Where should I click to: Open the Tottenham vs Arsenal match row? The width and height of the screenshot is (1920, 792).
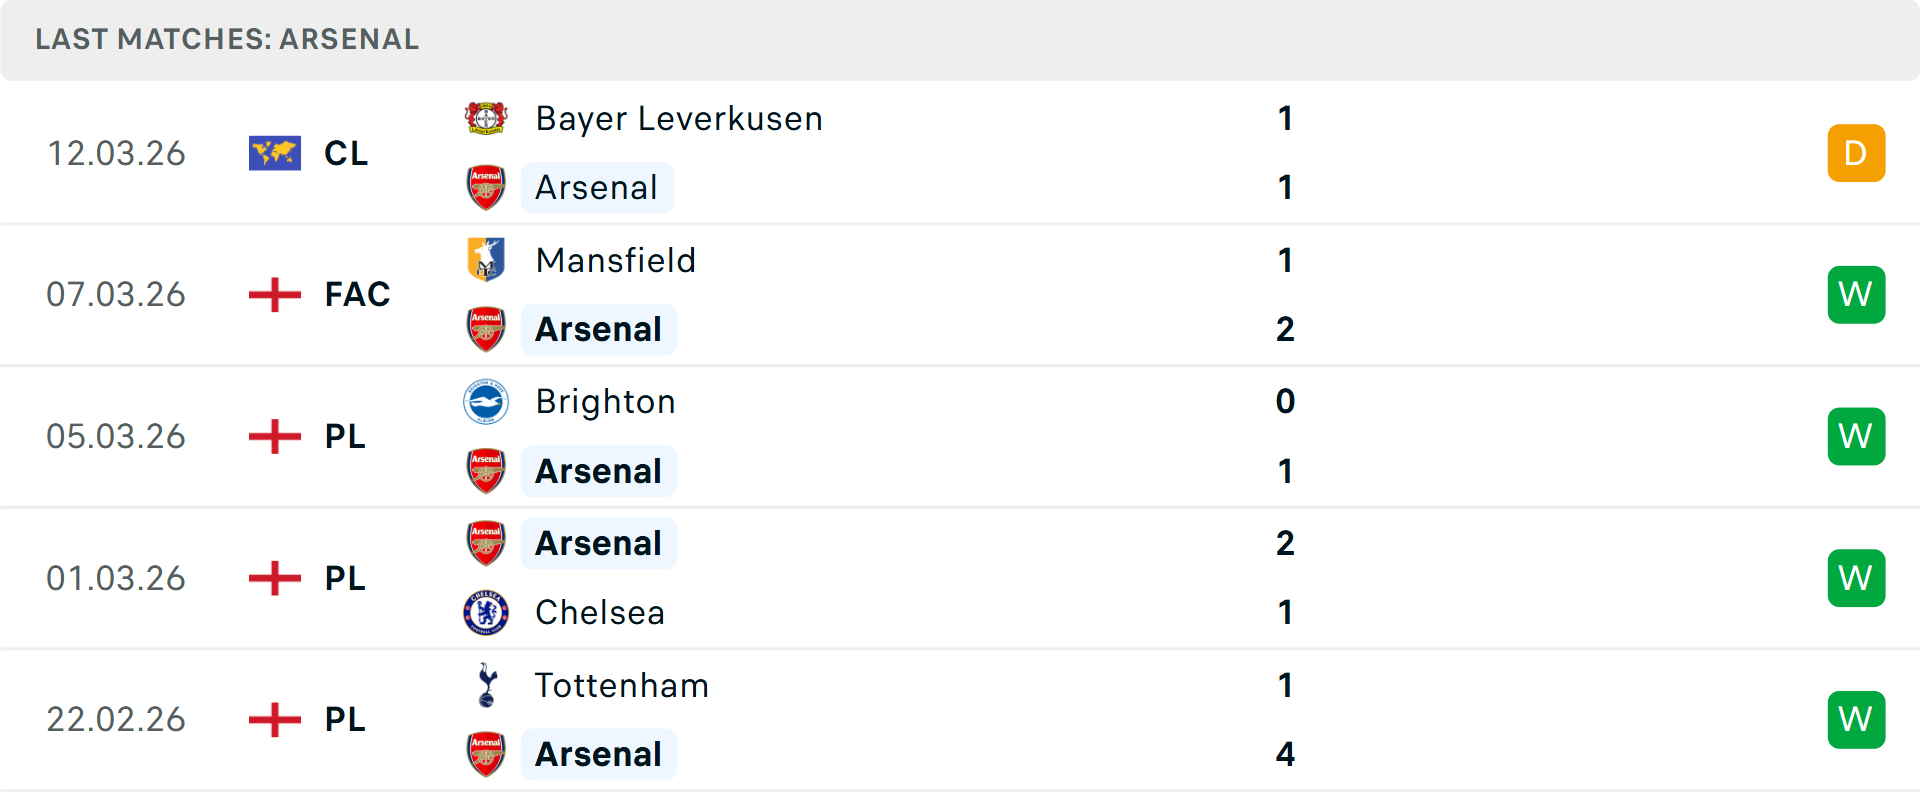pyautogui.click(x=1000, y=719)
